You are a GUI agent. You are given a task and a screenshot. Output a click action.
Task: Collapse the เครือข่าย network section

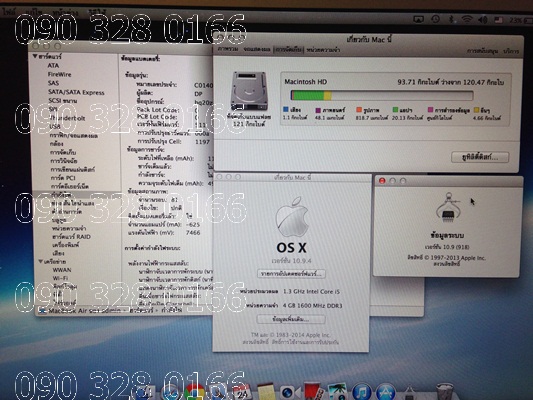coord(41,261)
